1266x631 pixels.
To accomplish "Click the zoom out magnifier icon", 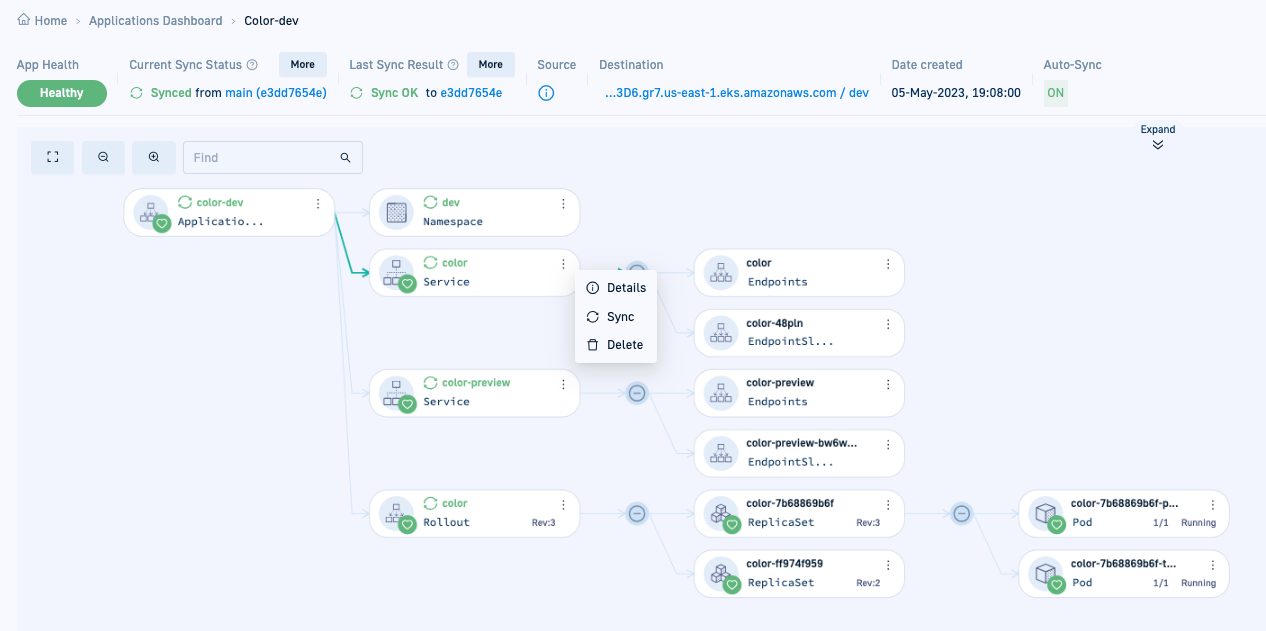I will tap(103, 157).
